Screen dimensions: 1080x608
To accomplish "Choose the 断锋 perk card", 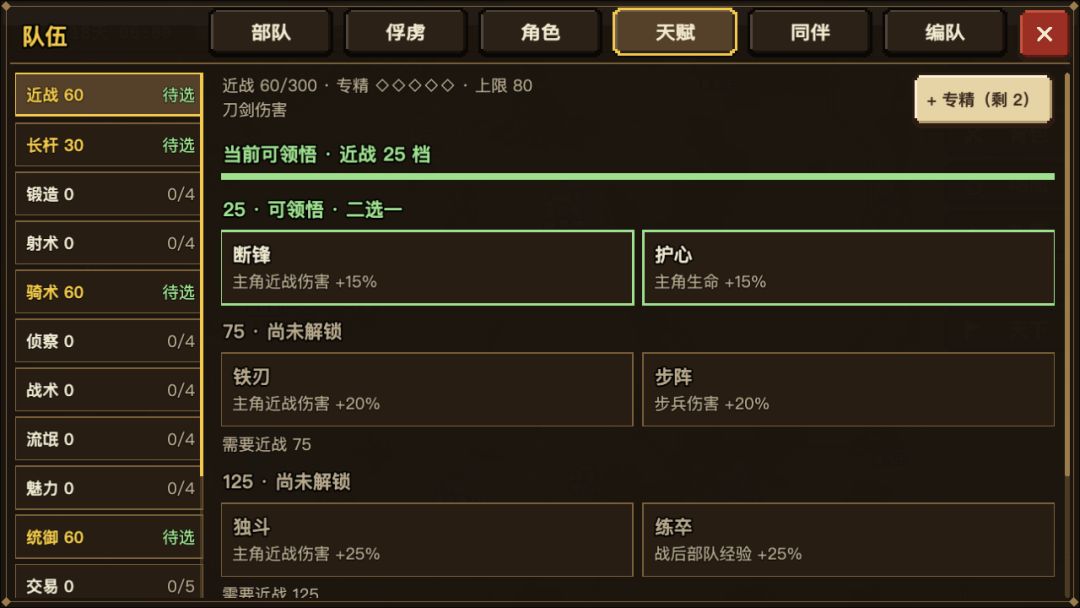I will (x=427, y=268).
